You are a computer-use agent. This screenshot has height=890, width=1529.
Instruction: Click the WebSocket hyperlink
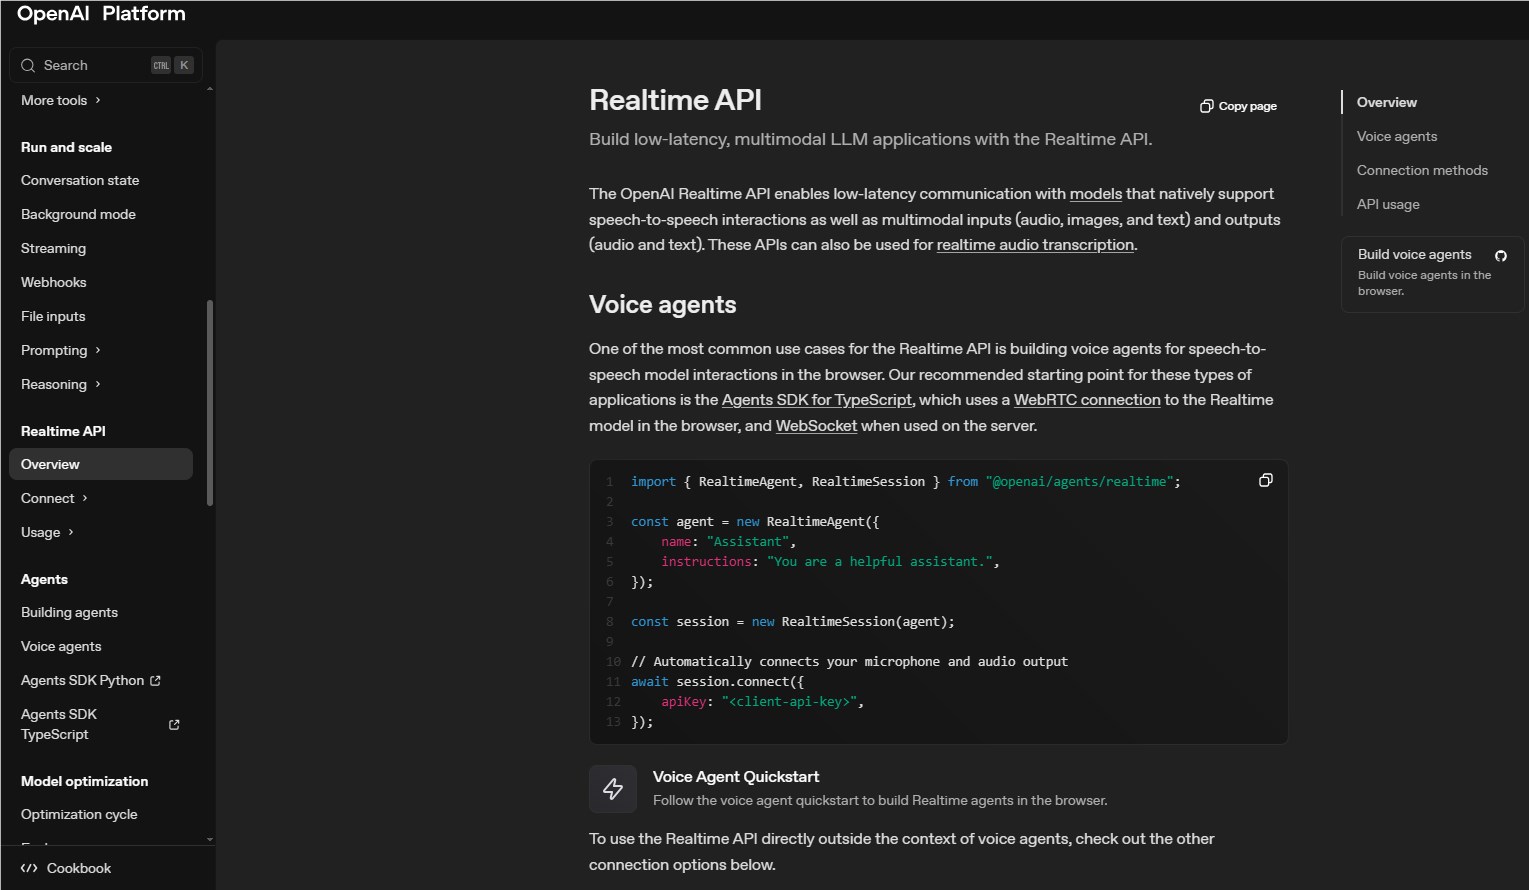coord(816,425)
